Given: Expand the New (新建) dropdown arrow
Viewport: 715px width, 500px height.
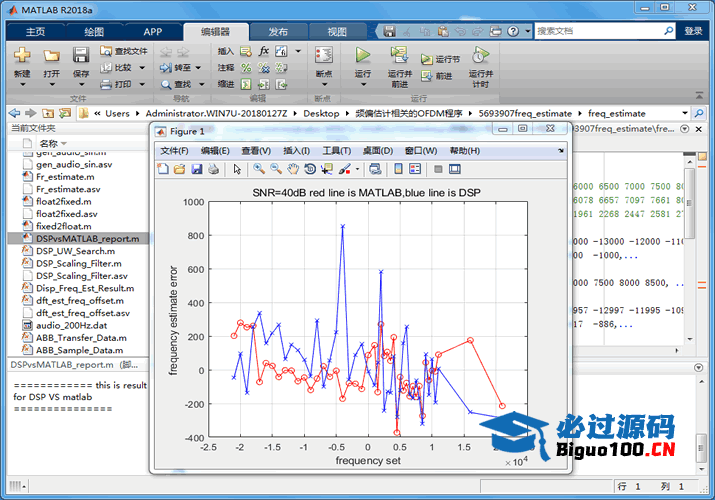Looking at the screenshot, I should 22,85.
